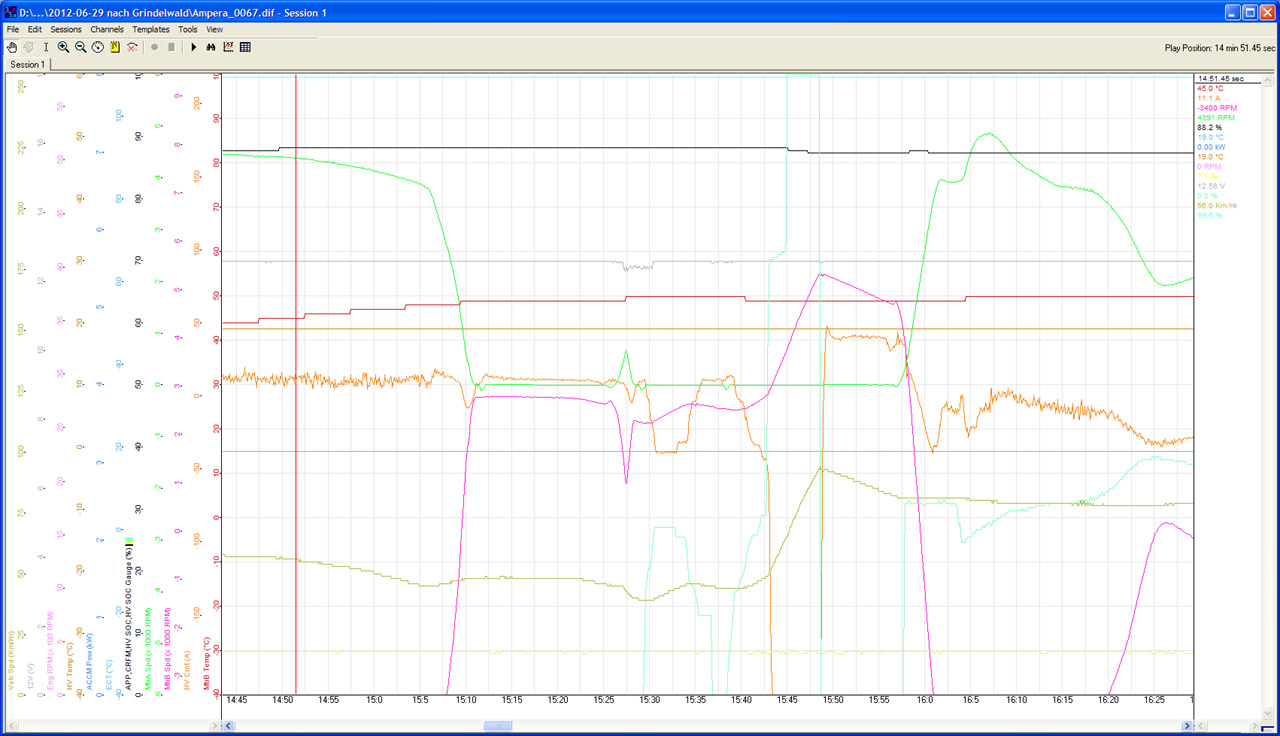Open the yellow notepad icon
Image resolution: width=1280 pixels, height=736 pixels.
[115, 47]
